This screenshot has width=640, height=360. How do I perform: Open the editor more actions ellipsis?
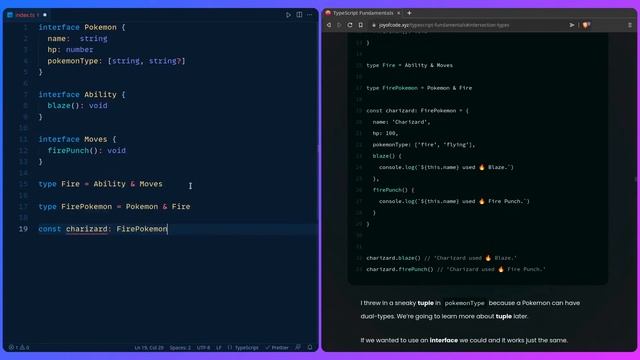pos(310,15)
